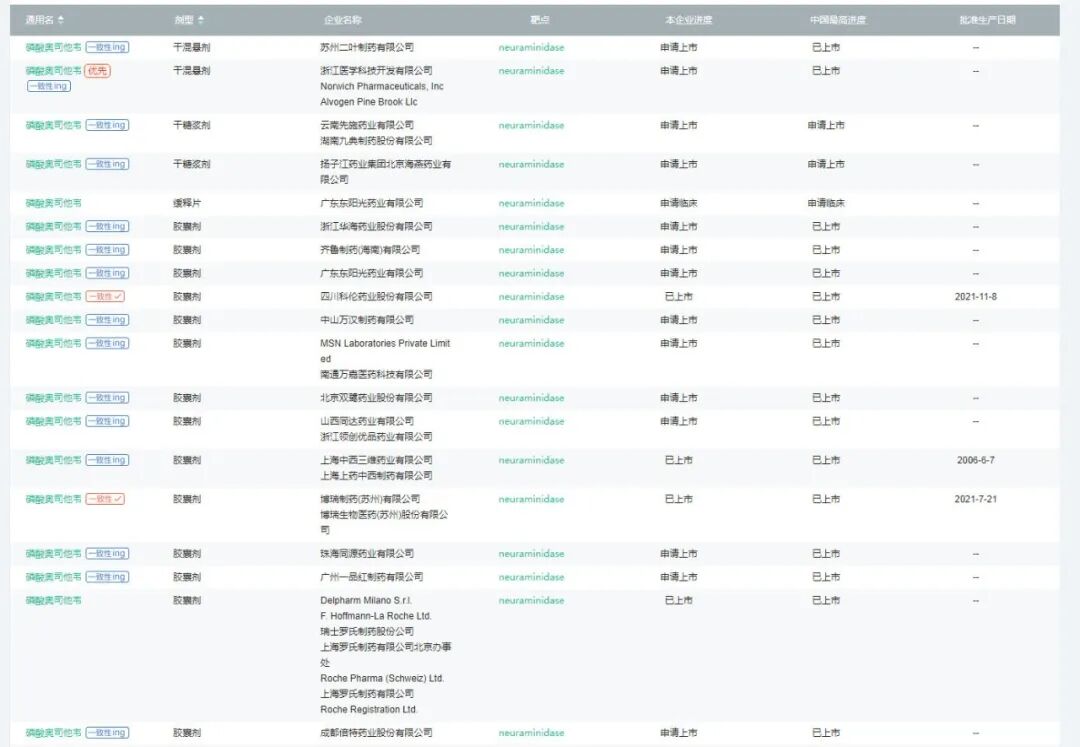Select approval date 2021-11-8
The height and width of the screenshot is (747, 1080).
pyautogui.click(x=975, y=297)
